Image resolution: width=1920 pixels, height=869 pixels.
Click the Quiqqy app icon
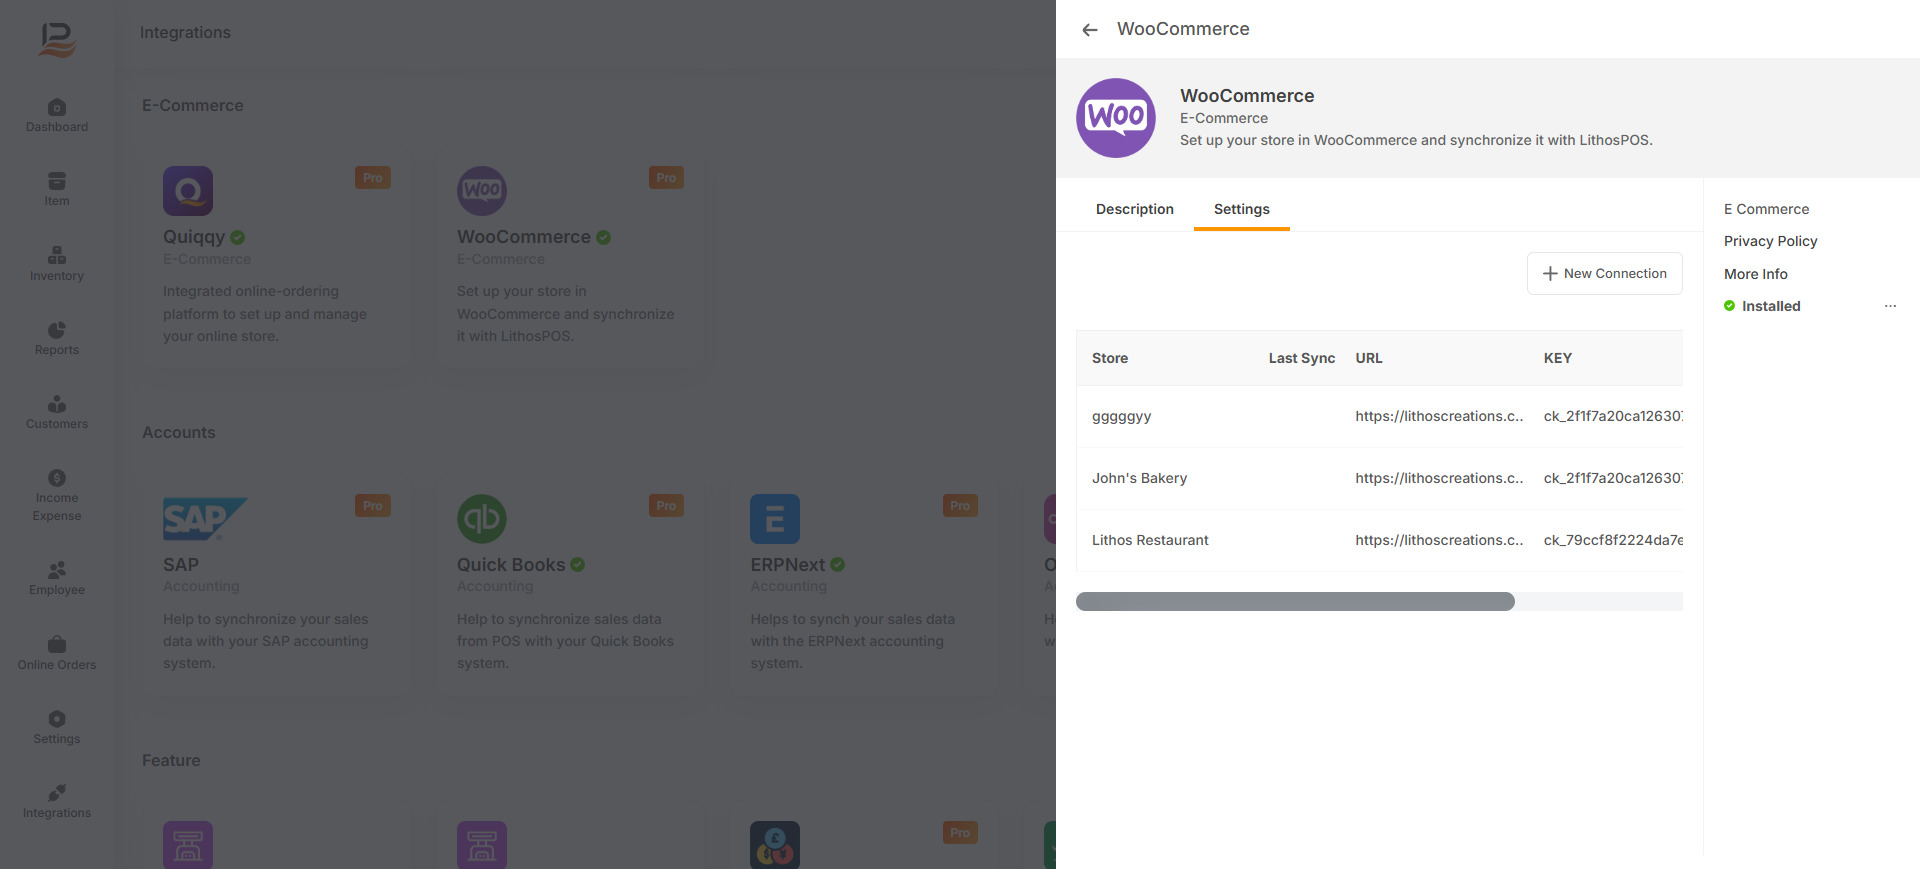point(188,191)
